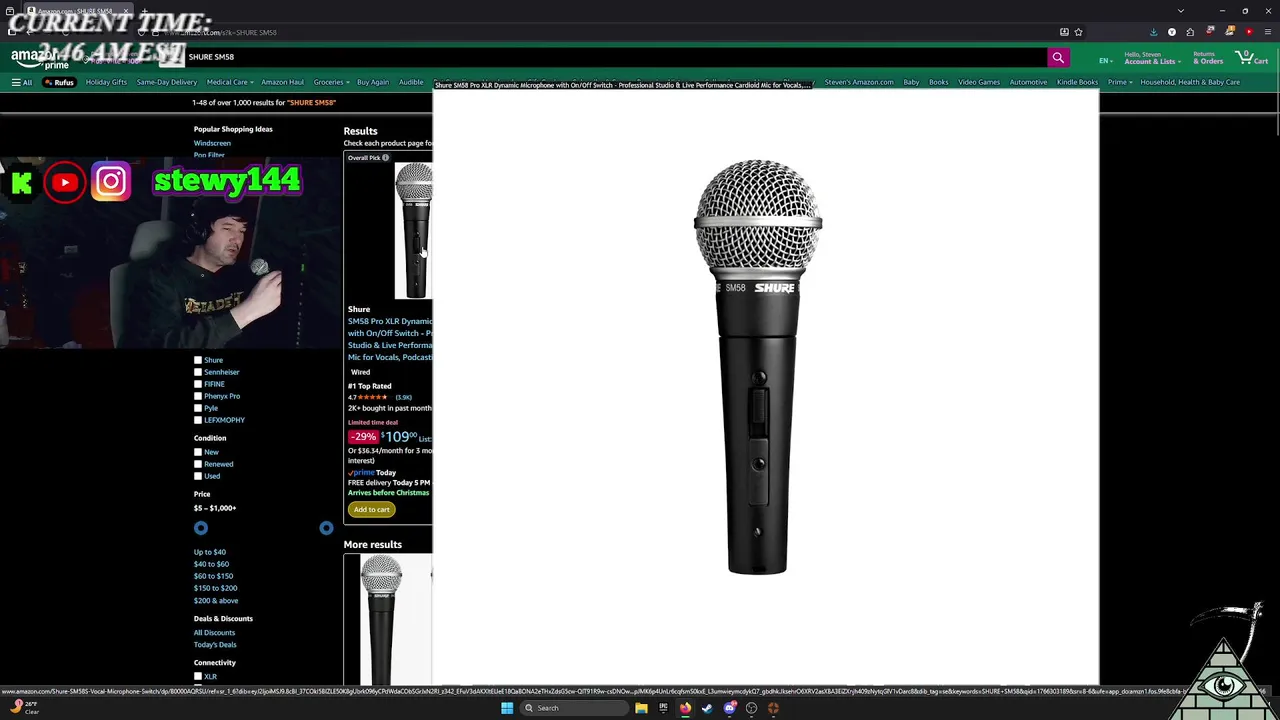Open File Explorer from the taskbar
1280x720 pixels.
coord(641,708)
